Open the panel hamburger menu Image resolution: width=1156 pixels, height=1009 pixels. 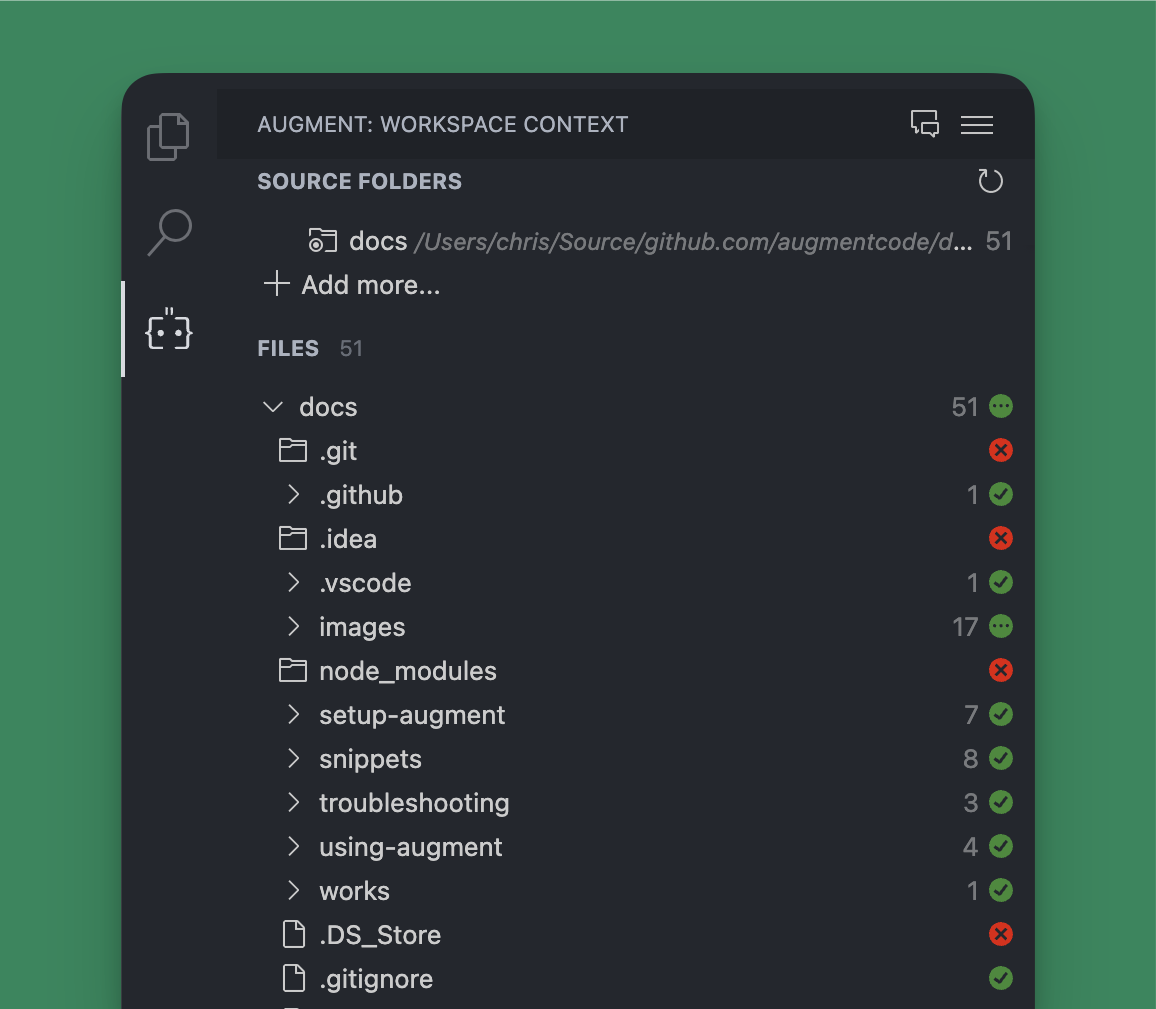point(976,124)
